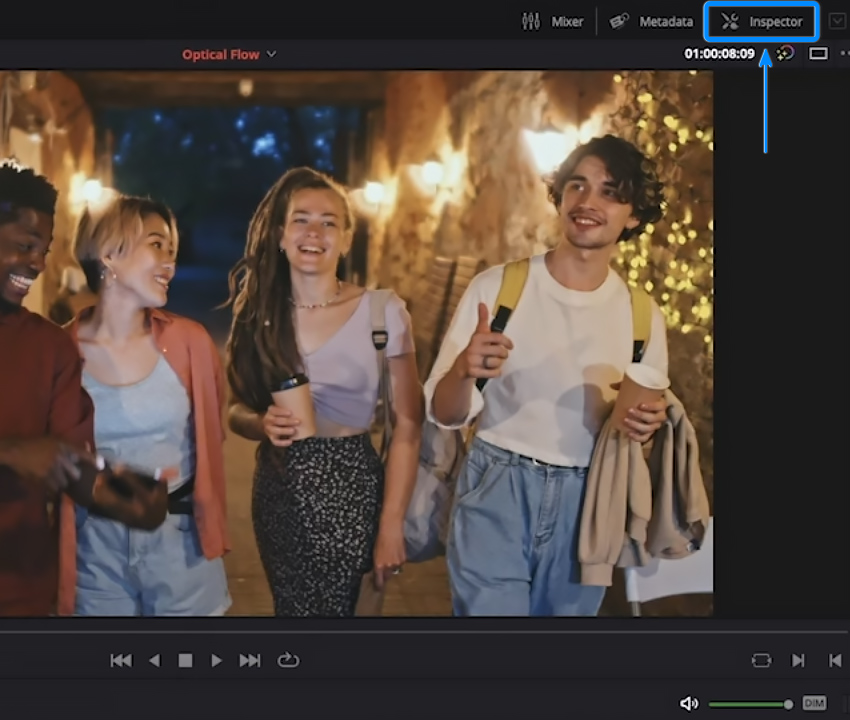Play the clip forward

point(216,660)
